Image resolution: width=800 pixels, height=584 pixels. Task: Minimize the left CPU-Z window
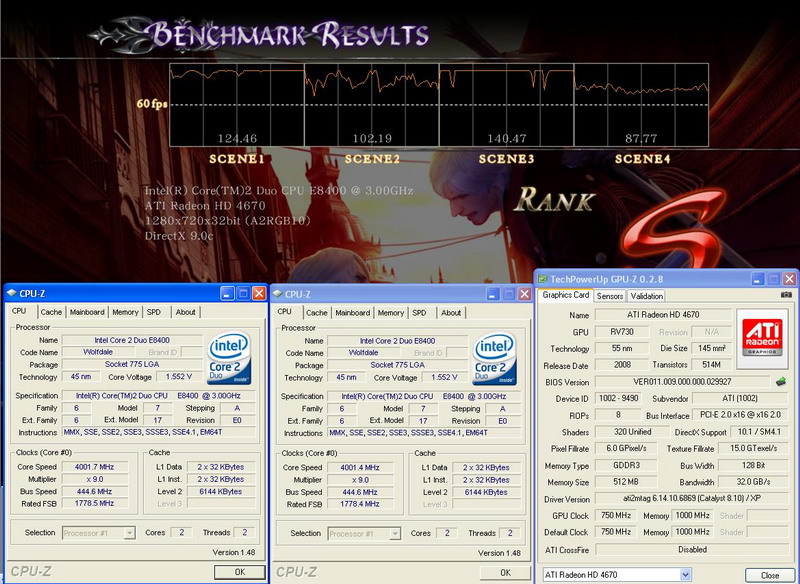(228, 293)
